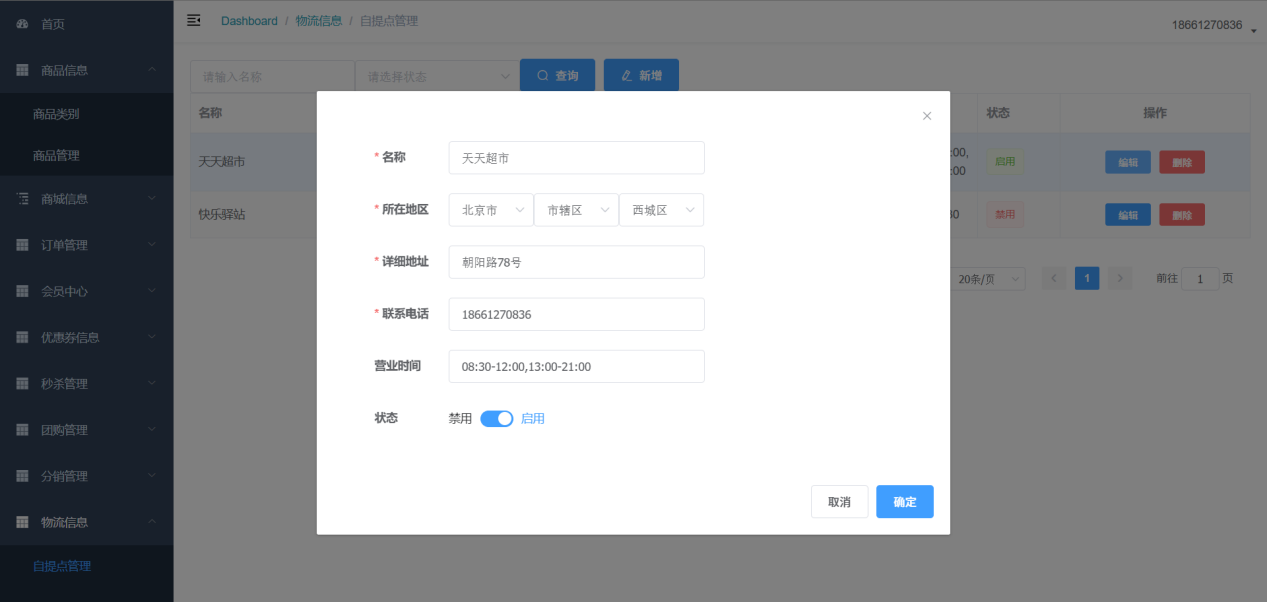This screenshot has height=602, width=1267.
Task: Click the 秒杀管理 sidebar icon
Action: point(22,384)
